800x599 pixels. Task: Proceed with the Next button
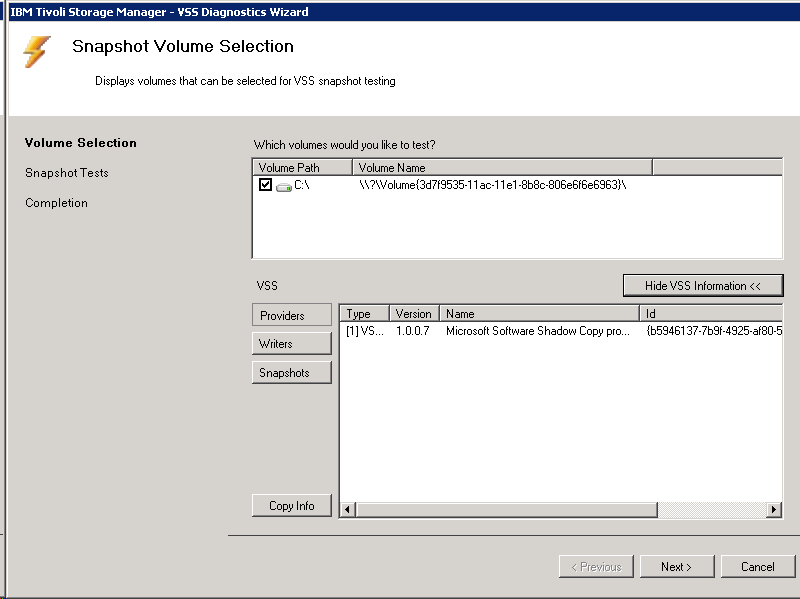point(675,567)
